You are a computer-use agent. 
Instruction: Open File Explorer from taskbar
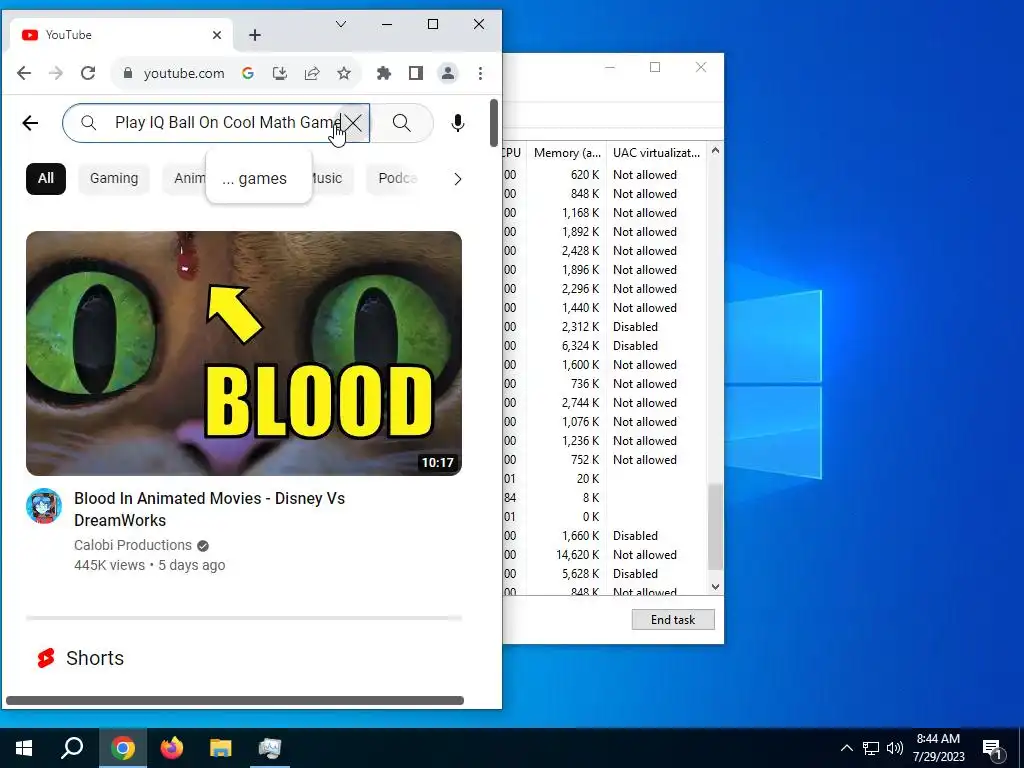click(x=221, y=748)
